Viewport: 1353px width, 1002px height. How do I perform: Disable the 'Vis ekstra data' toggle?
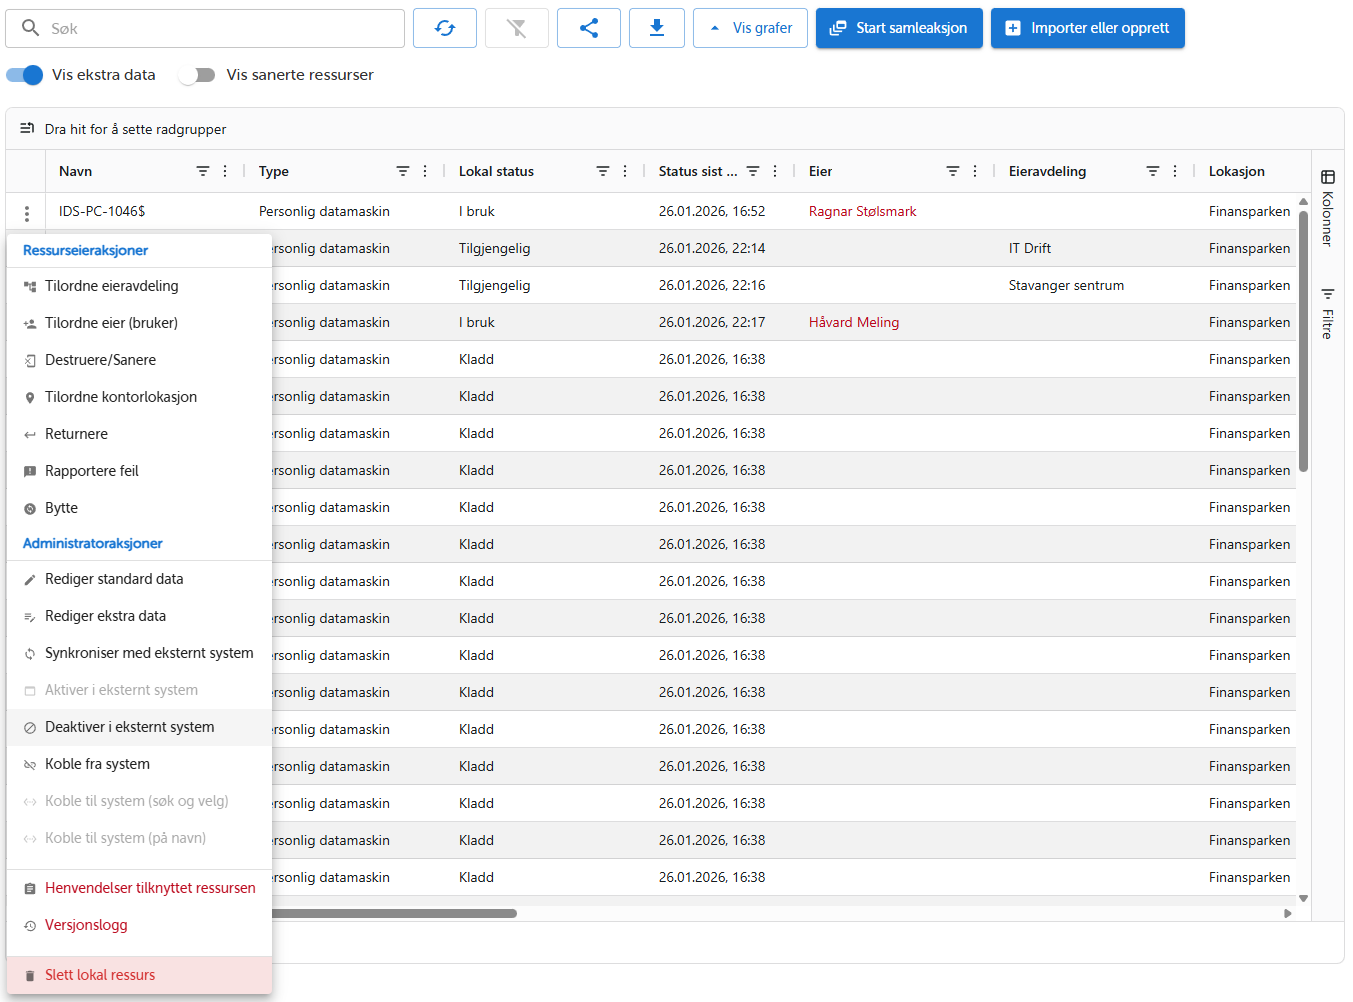pos(22,75)
